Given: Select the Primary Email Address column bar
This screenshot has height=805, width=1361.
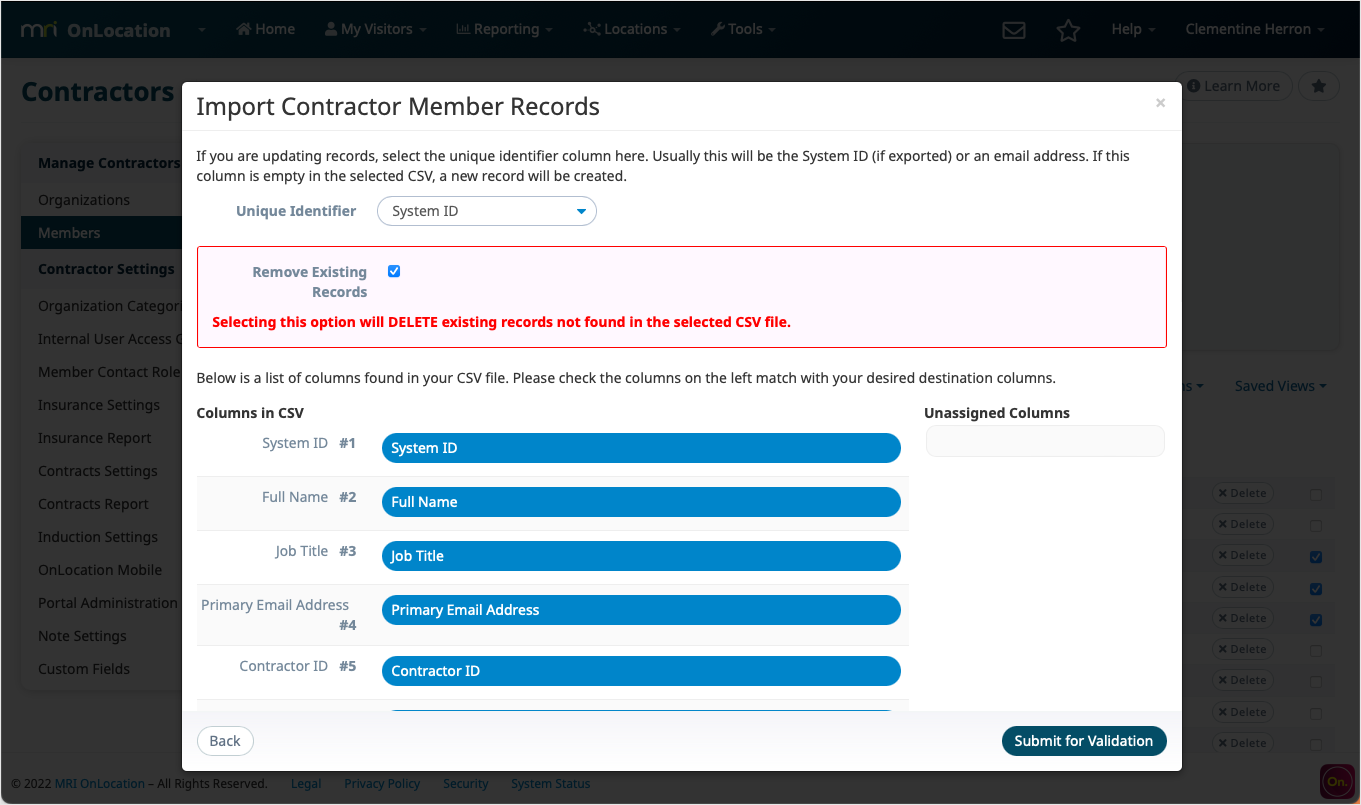Looking at the screenshot, I should (x=641, y=610).
